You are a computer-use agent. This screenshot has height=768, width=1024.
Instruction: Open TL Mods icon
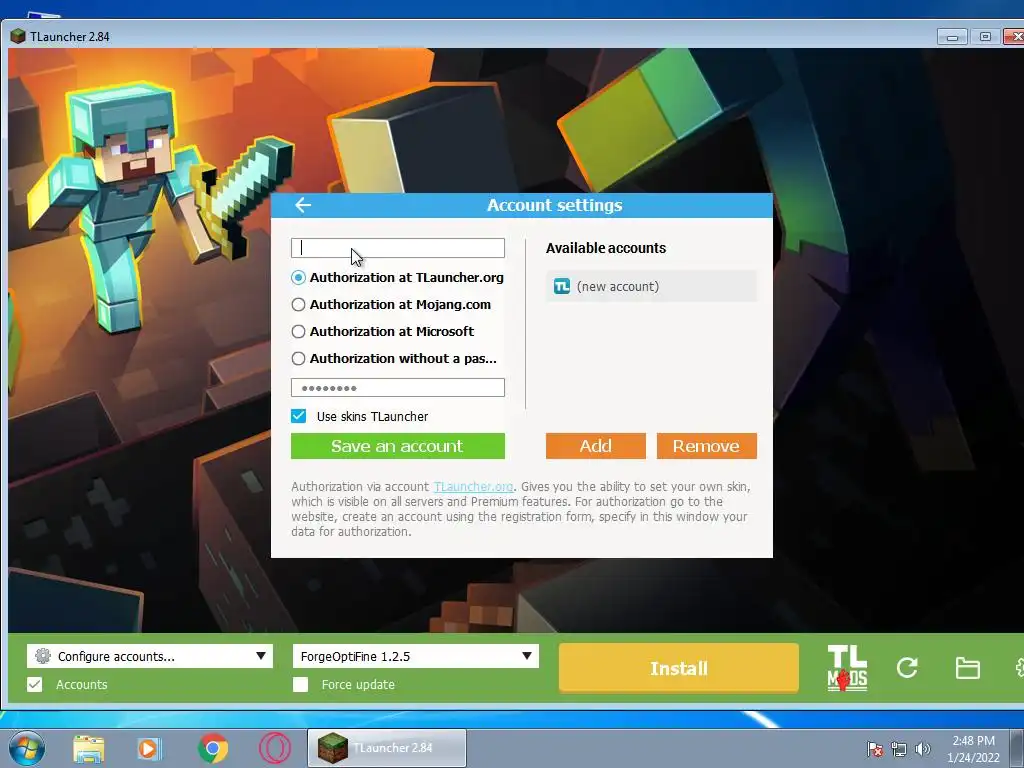click(847, 667)
